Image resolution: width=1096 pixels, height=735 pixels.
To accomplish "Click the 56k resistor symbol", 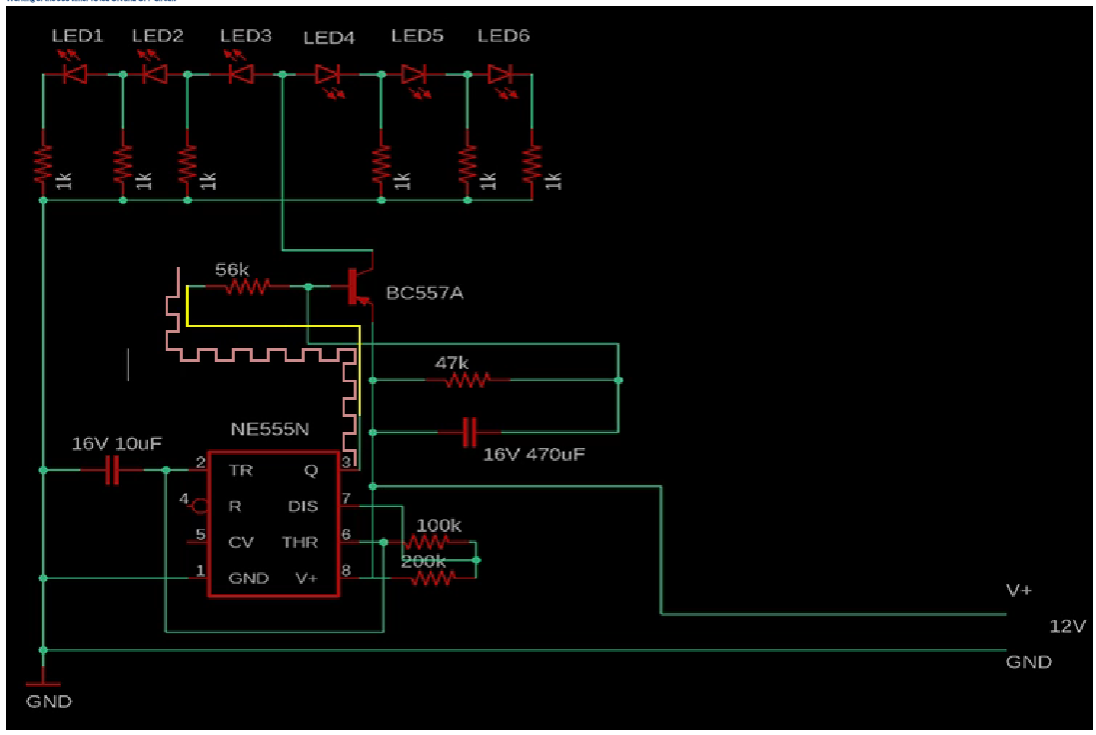I will pos(246,287).
